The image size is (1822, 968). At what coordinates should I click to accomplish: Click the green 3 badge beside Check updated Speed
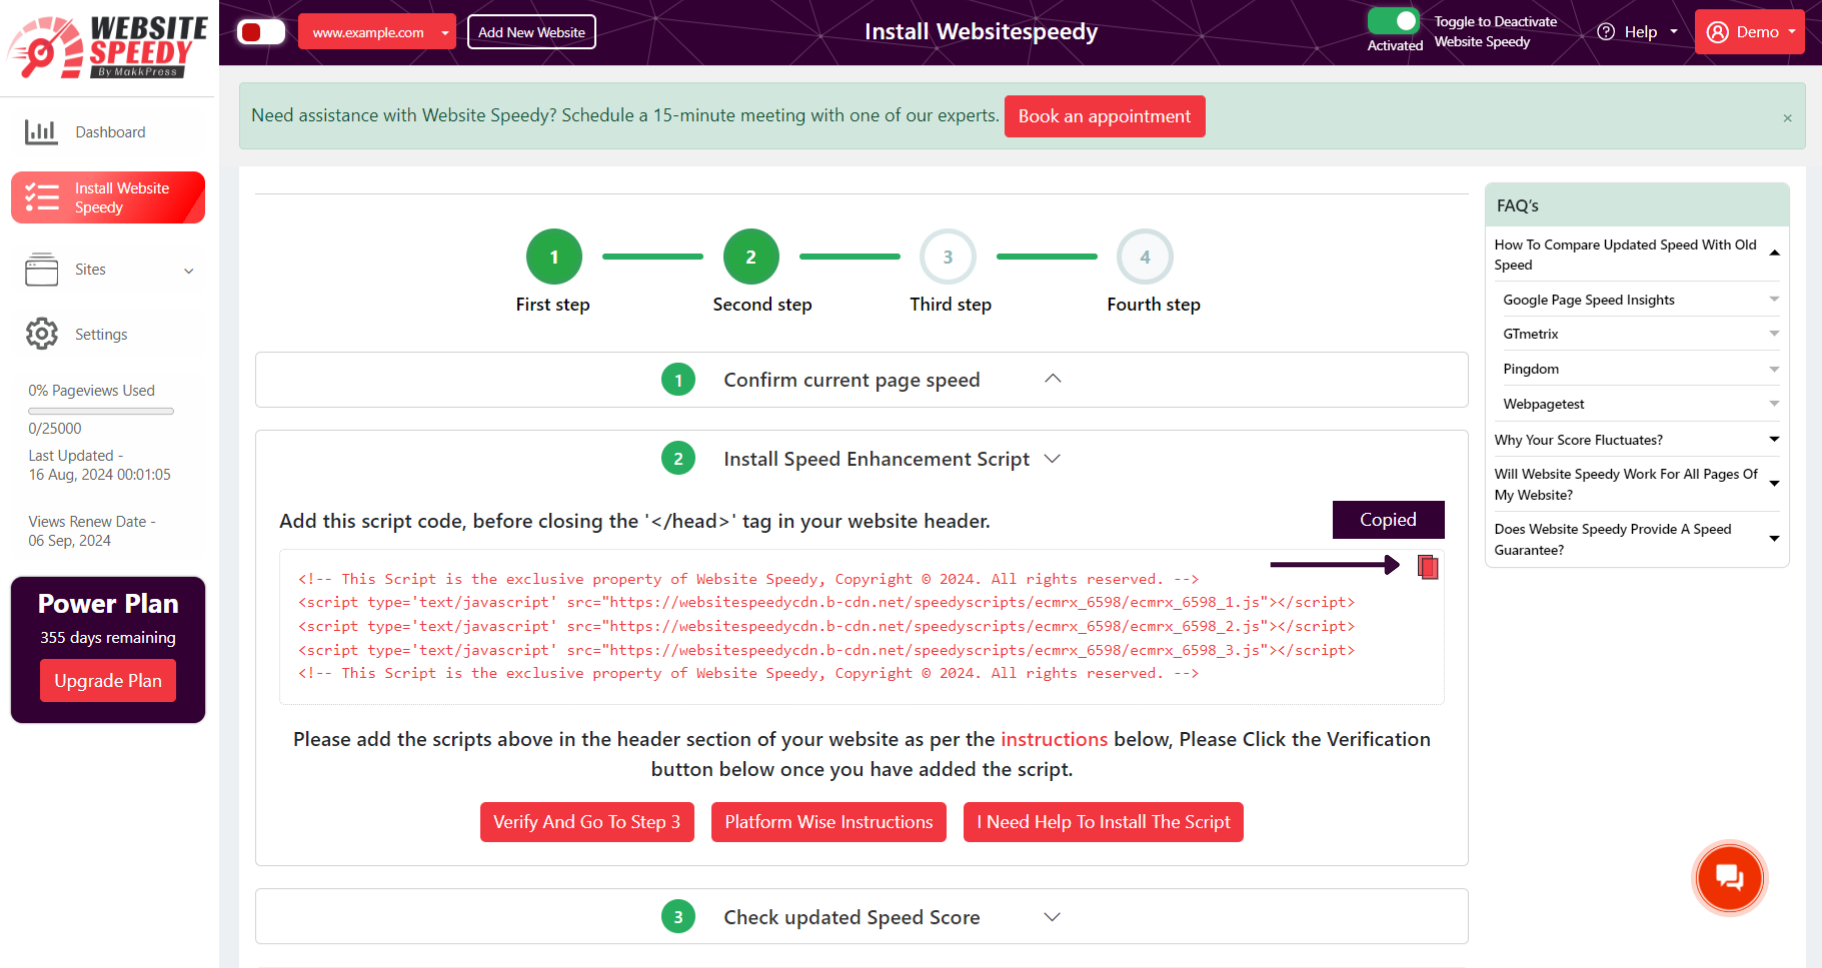[678, 917]
